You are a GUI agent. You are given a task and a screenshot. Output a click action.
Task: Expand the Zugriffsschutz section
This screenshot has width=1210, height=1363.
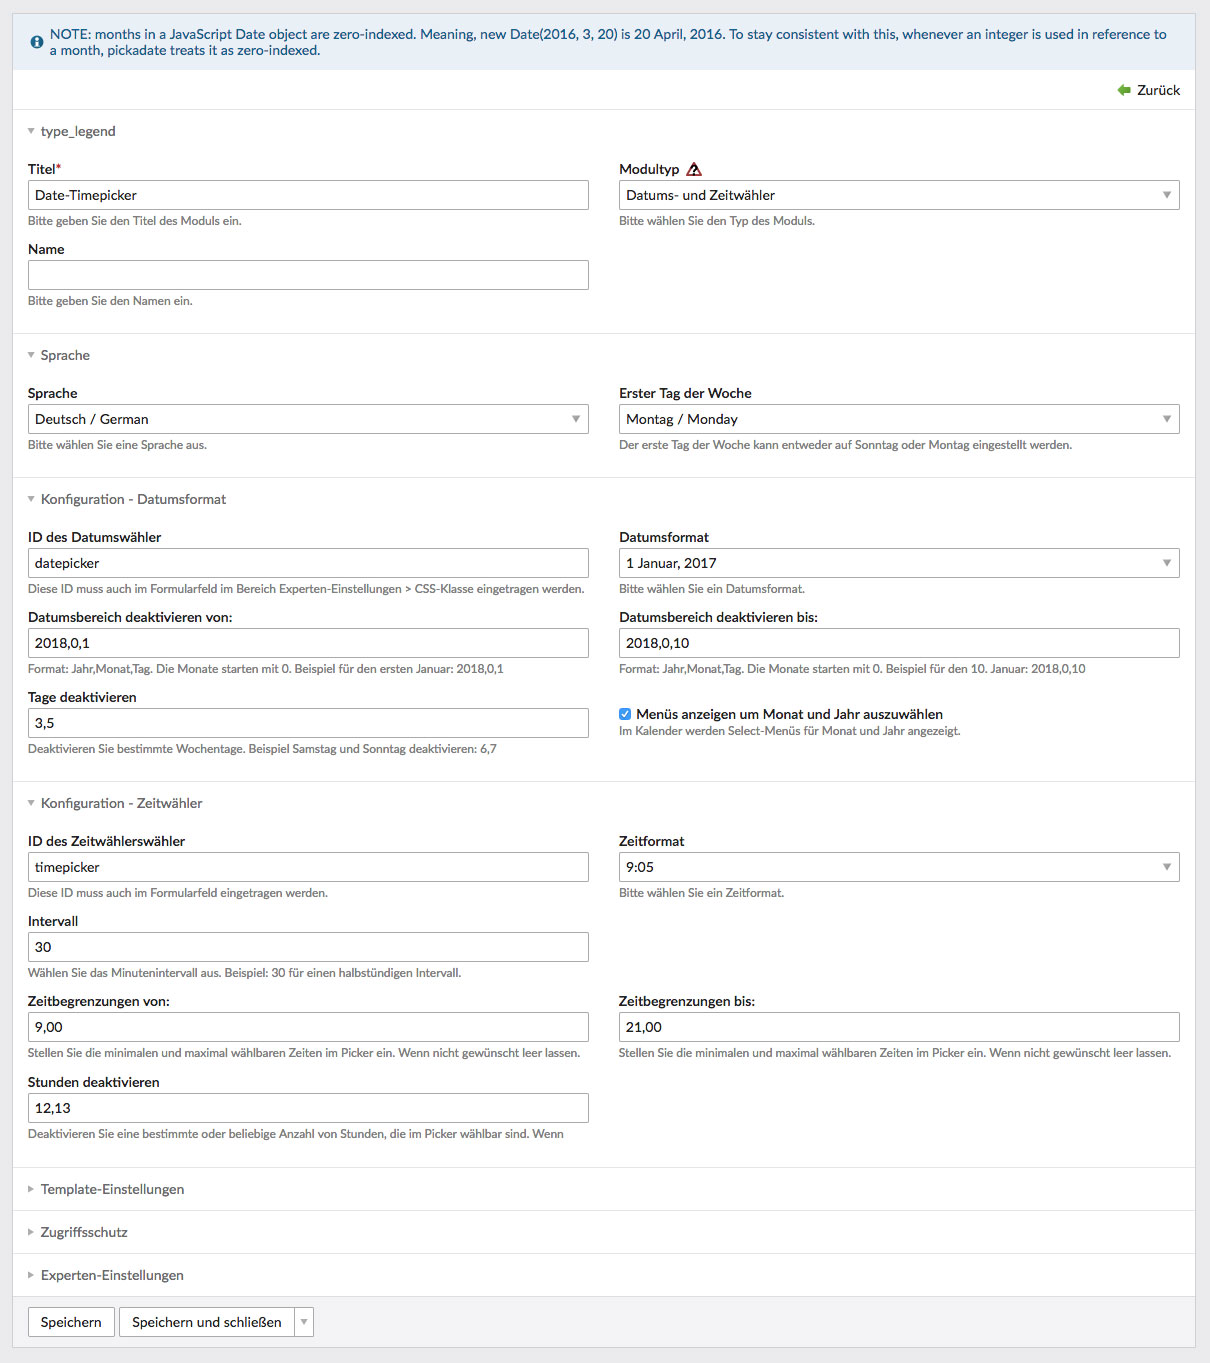(x=84, y=1232)
